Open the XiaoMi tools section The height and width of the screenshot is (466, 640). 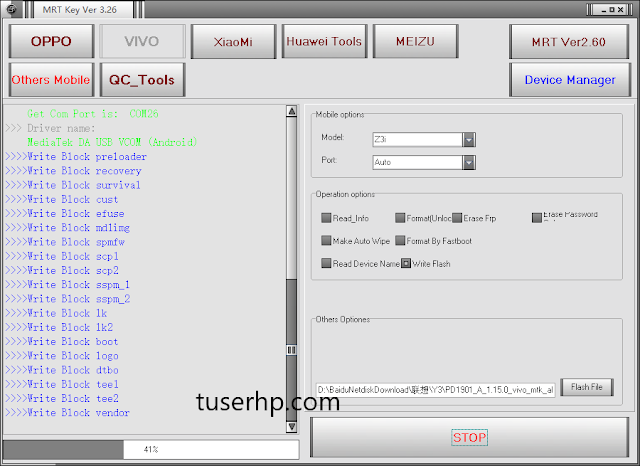(x=233, y=41)
